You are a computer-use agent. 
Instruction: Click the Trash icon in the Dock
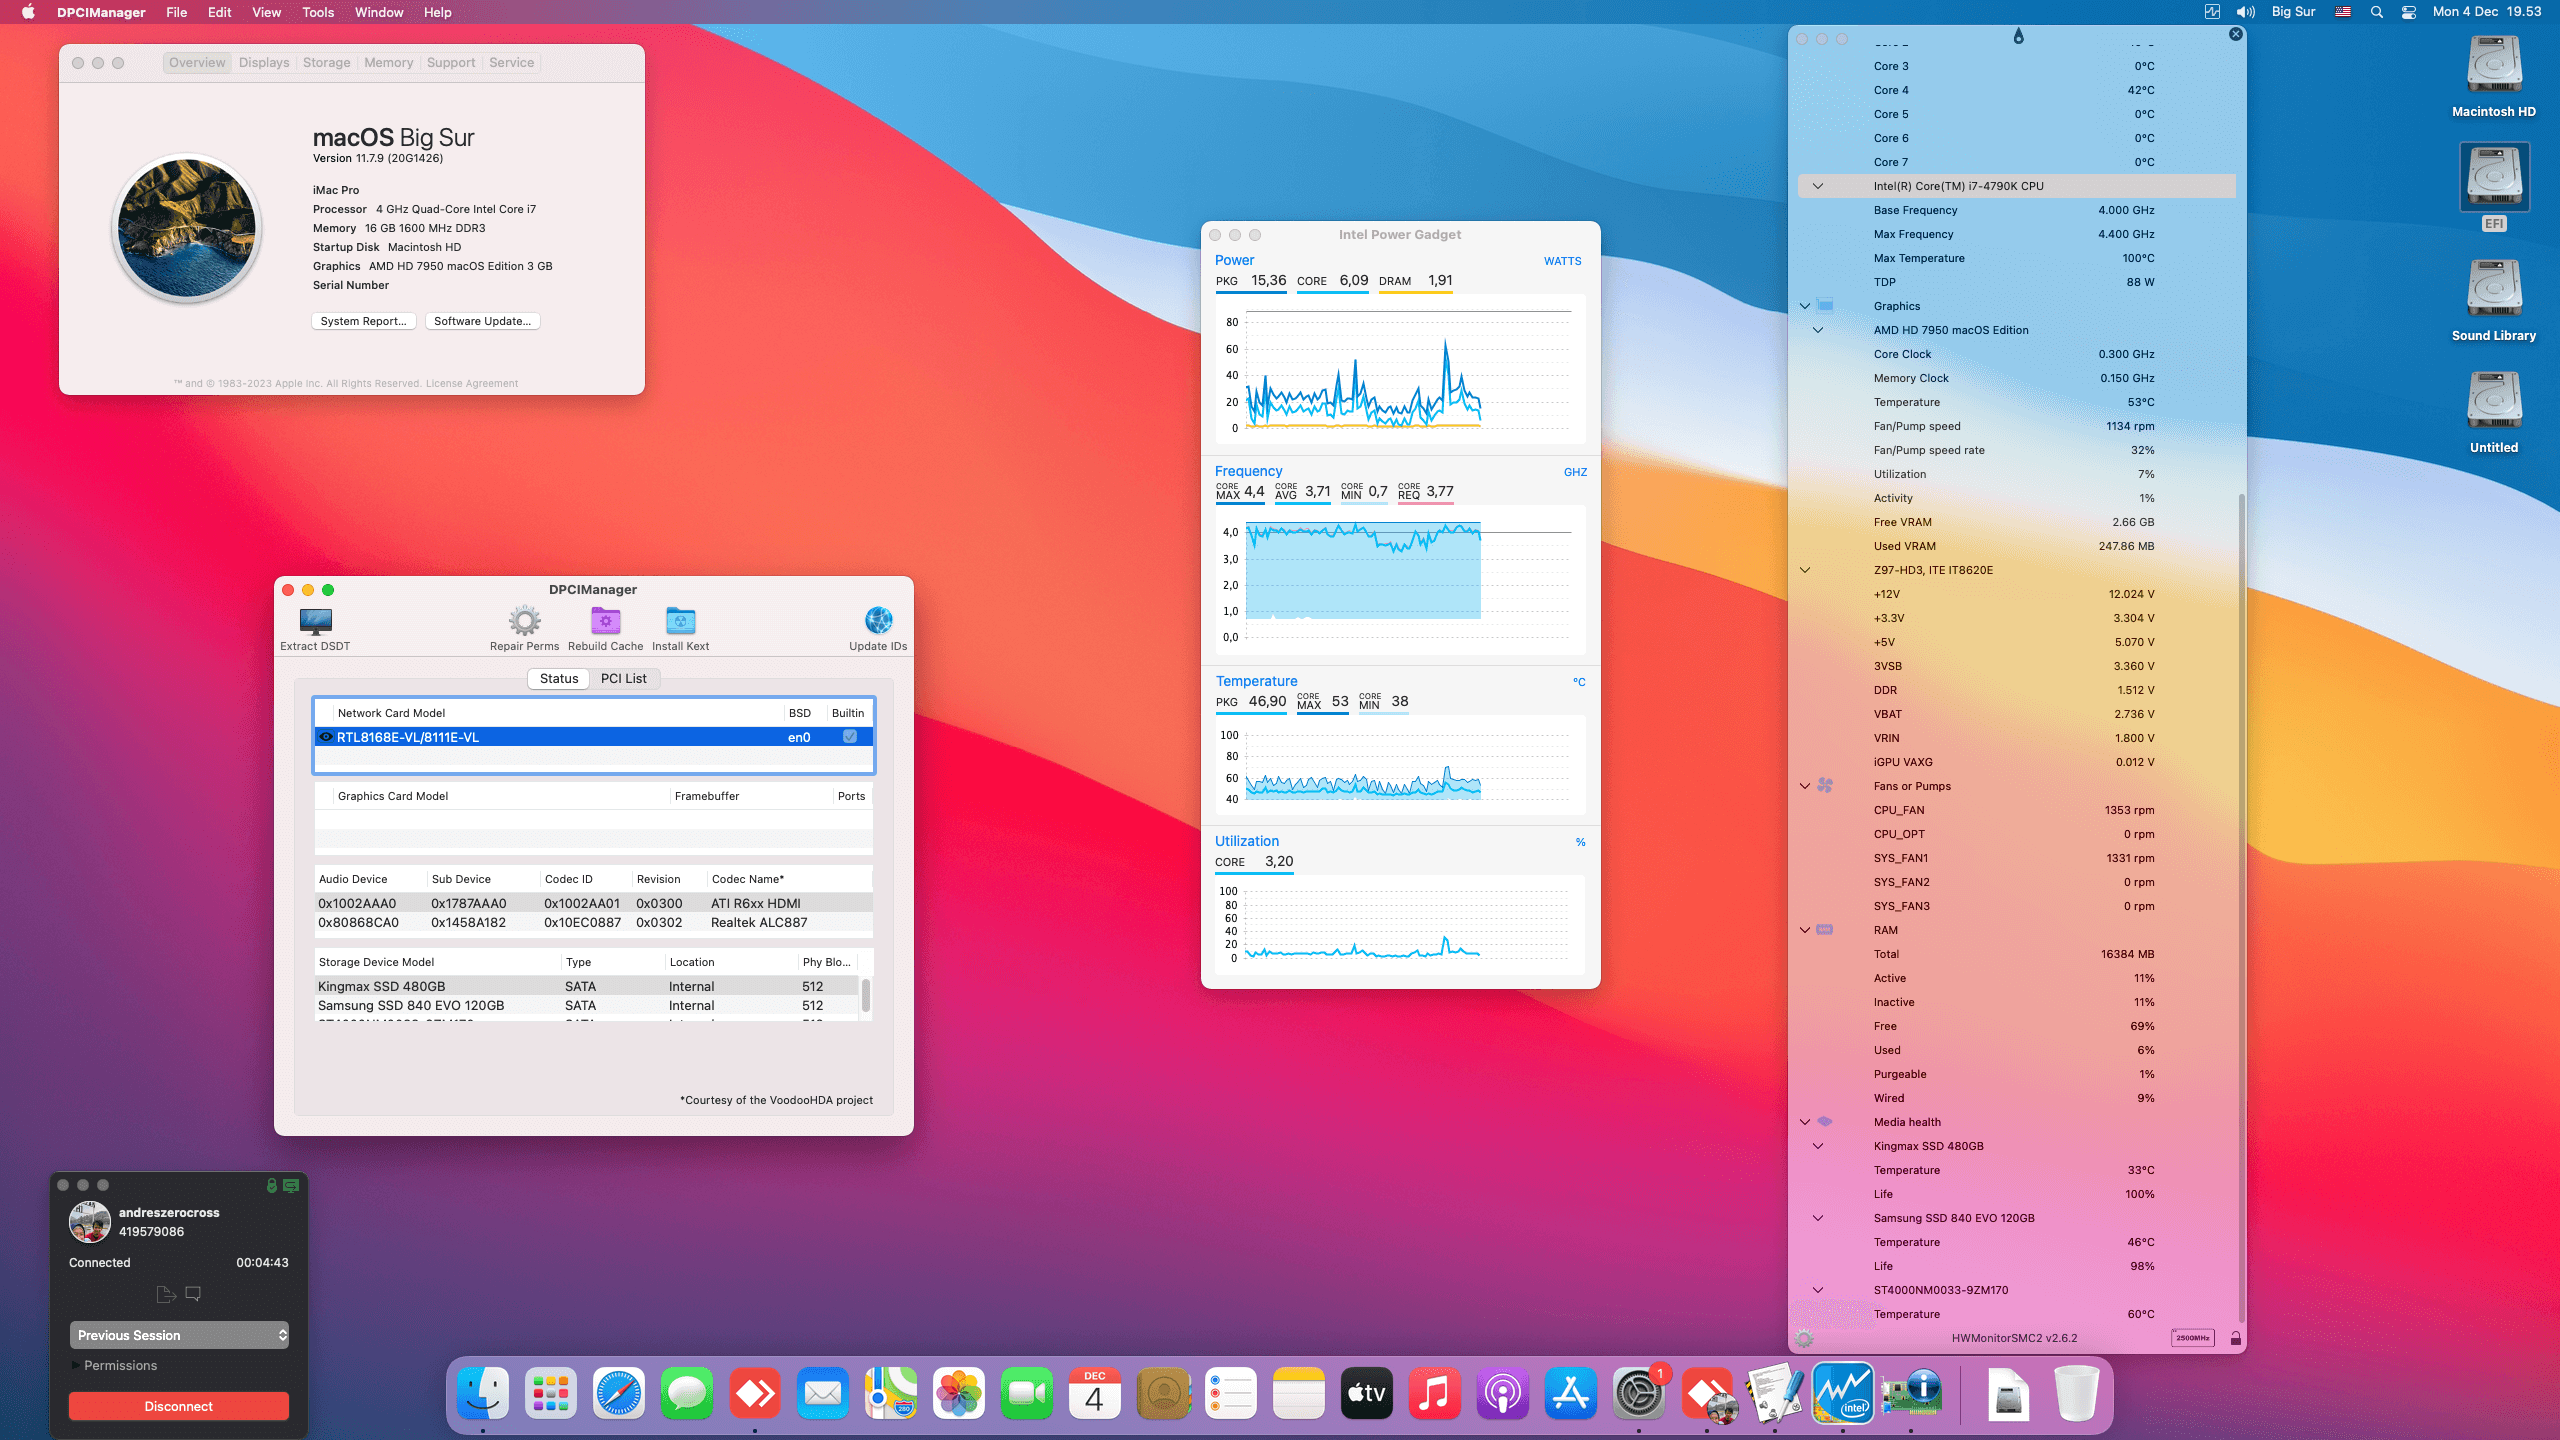point(2076,1393)
